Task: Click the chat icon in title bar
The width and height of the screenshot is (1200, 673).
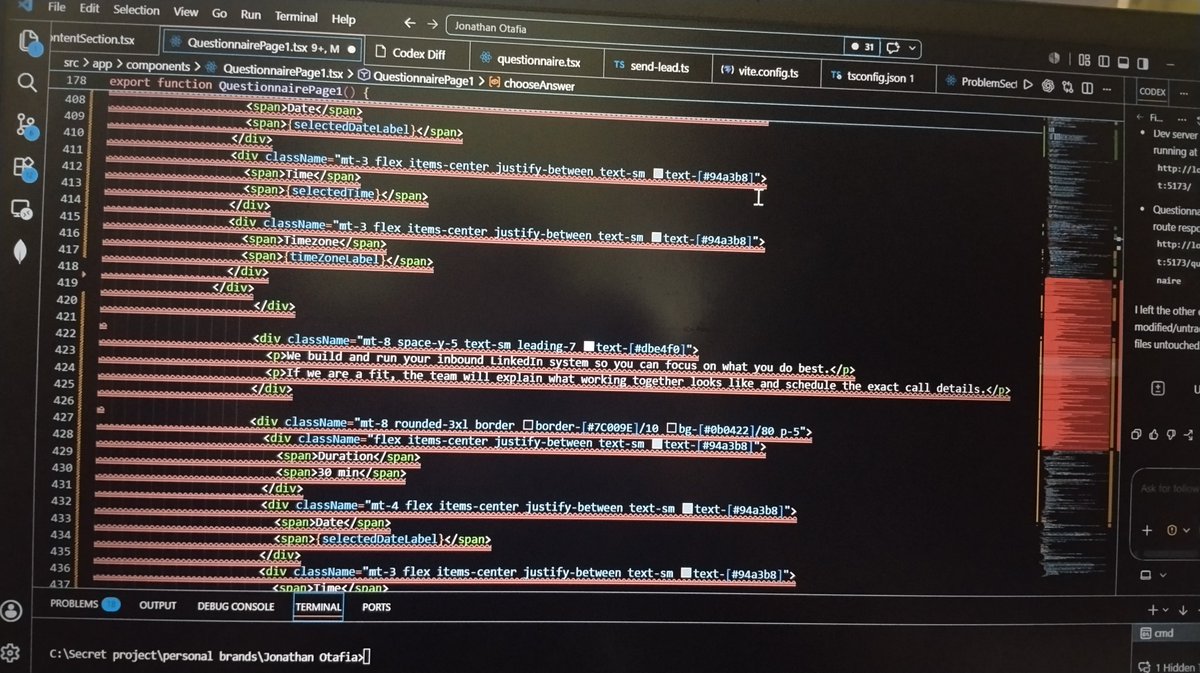Action: click(x=893, y=47)
